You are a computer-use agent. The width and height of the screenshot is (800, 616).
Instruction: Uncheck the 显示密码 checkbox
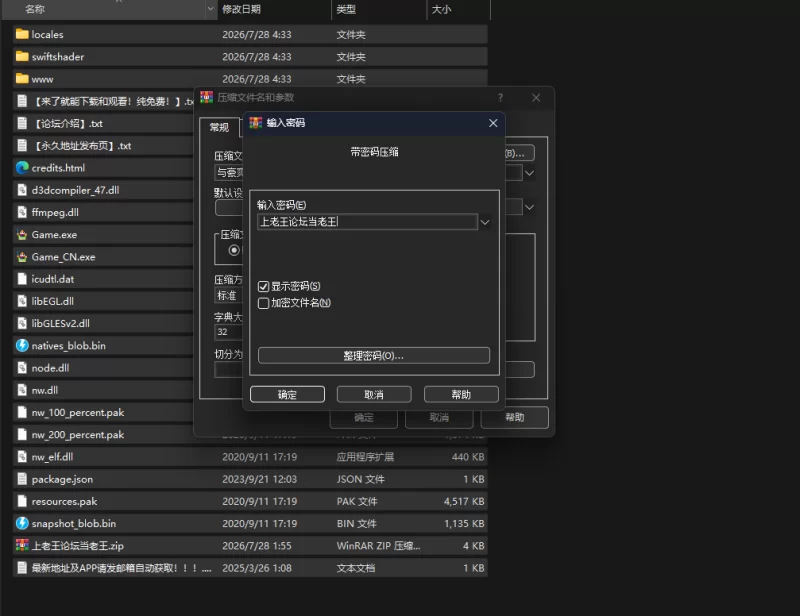(x=263, y=286)
